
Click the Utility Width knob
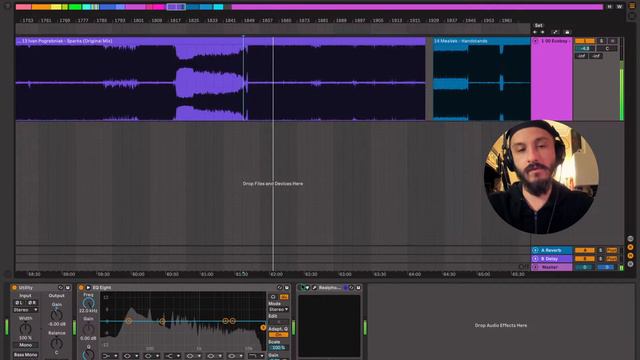point(25,328)
